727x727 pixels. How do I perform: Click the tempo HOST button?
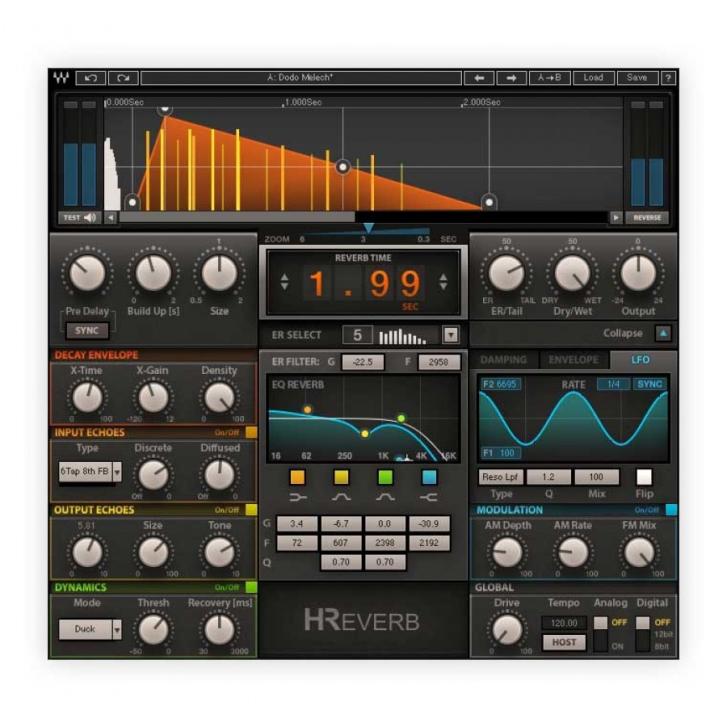click(x=564, y=642)
